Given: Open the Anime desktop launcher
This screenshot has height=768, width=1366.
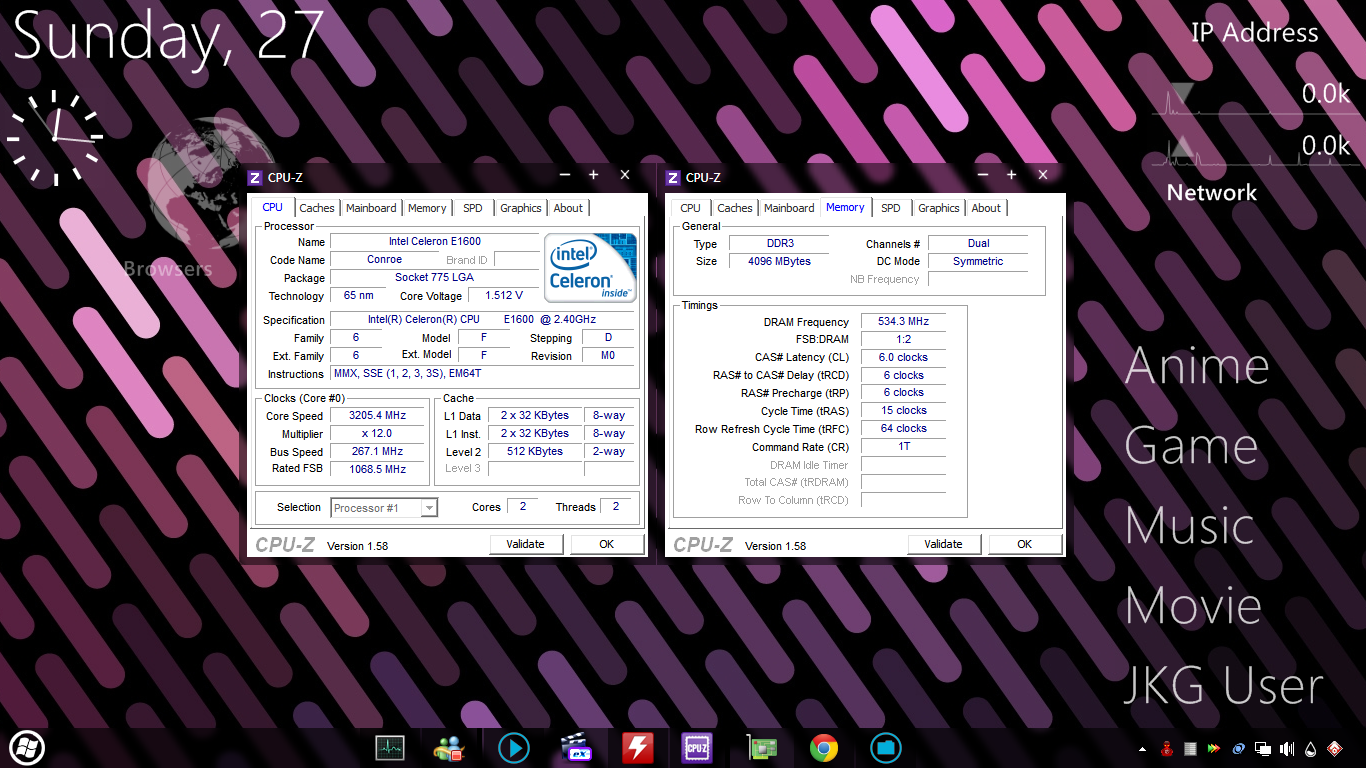Looking at the screenshot, I should 1197,366.
